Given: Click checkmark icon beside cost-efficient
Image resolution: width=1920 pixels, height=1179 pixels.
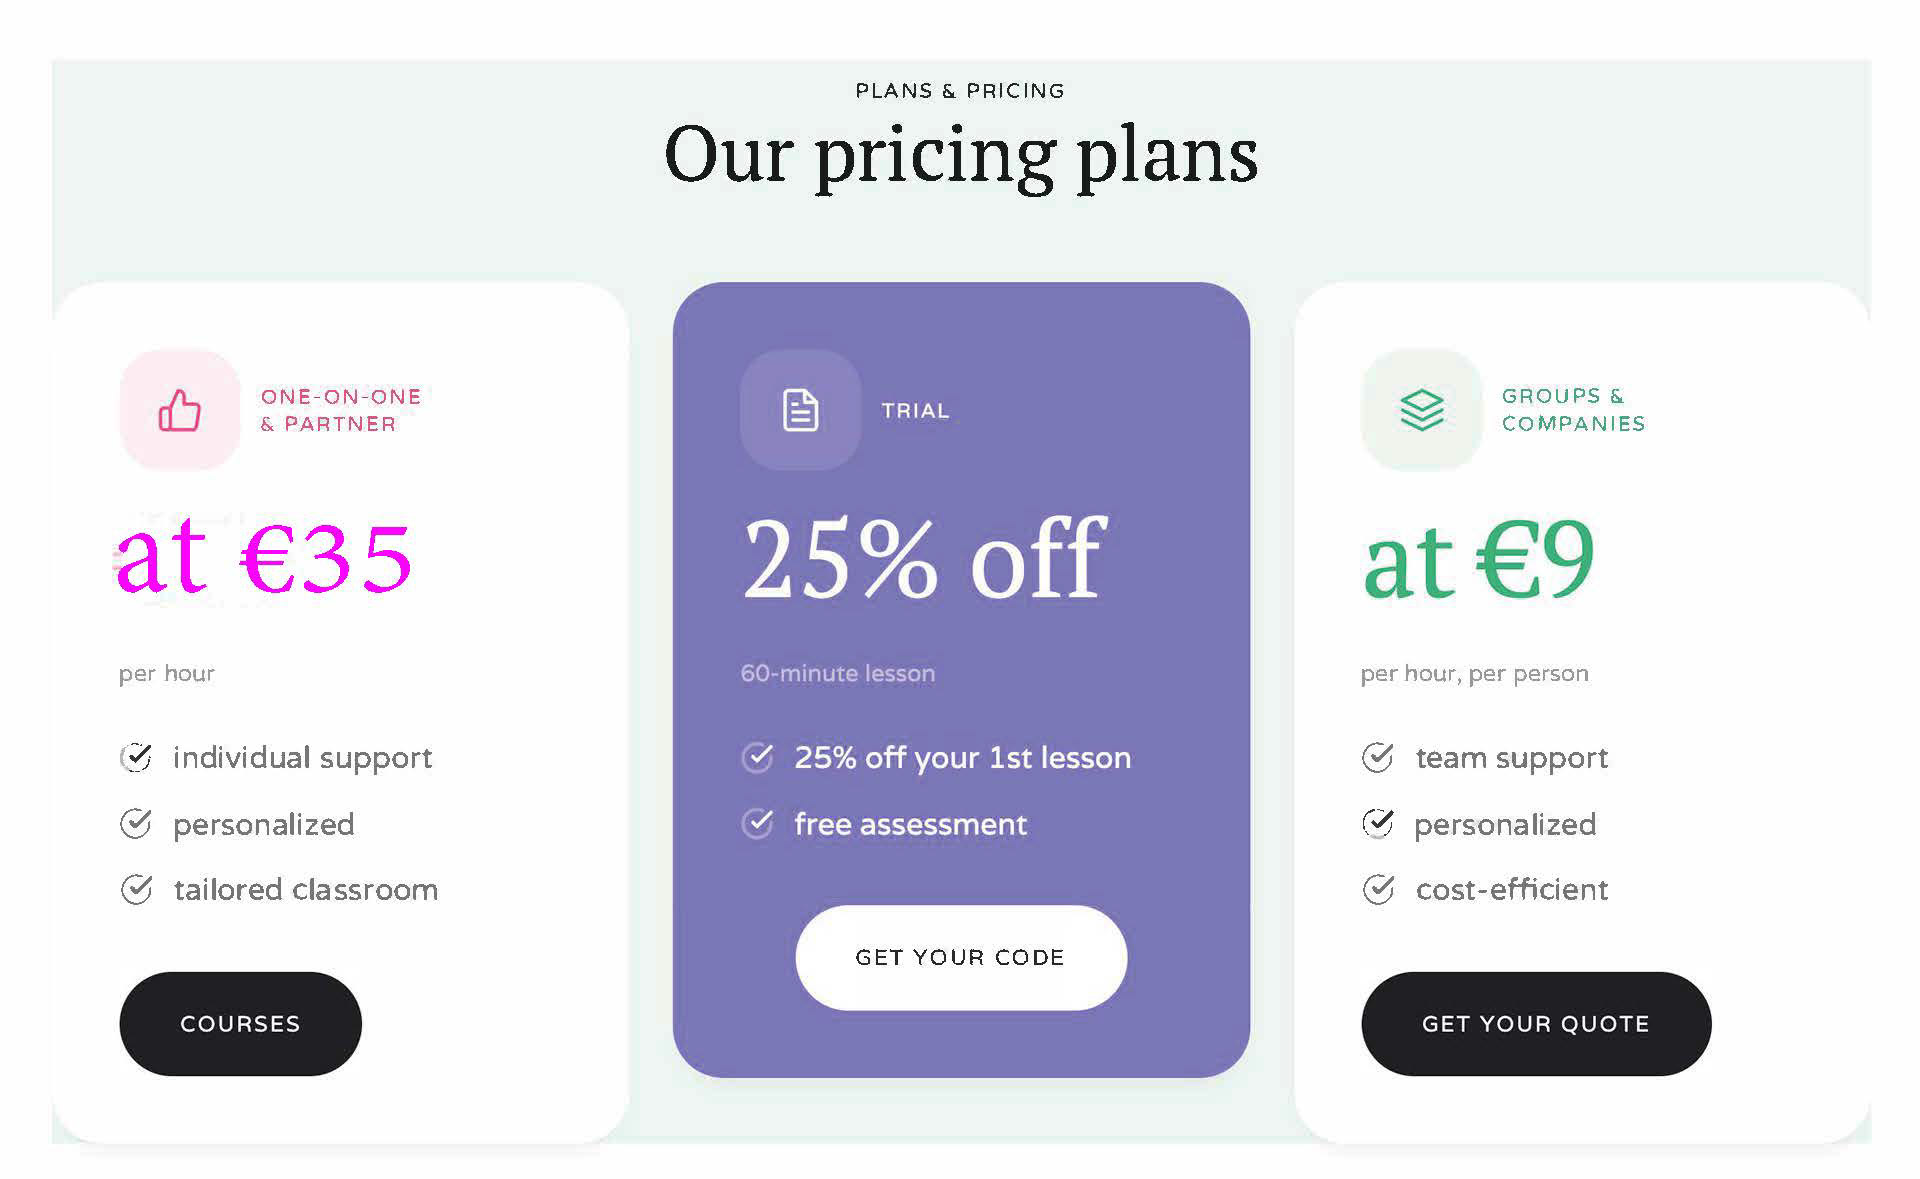Looking at the screenshot, I should coord(1378,889).
